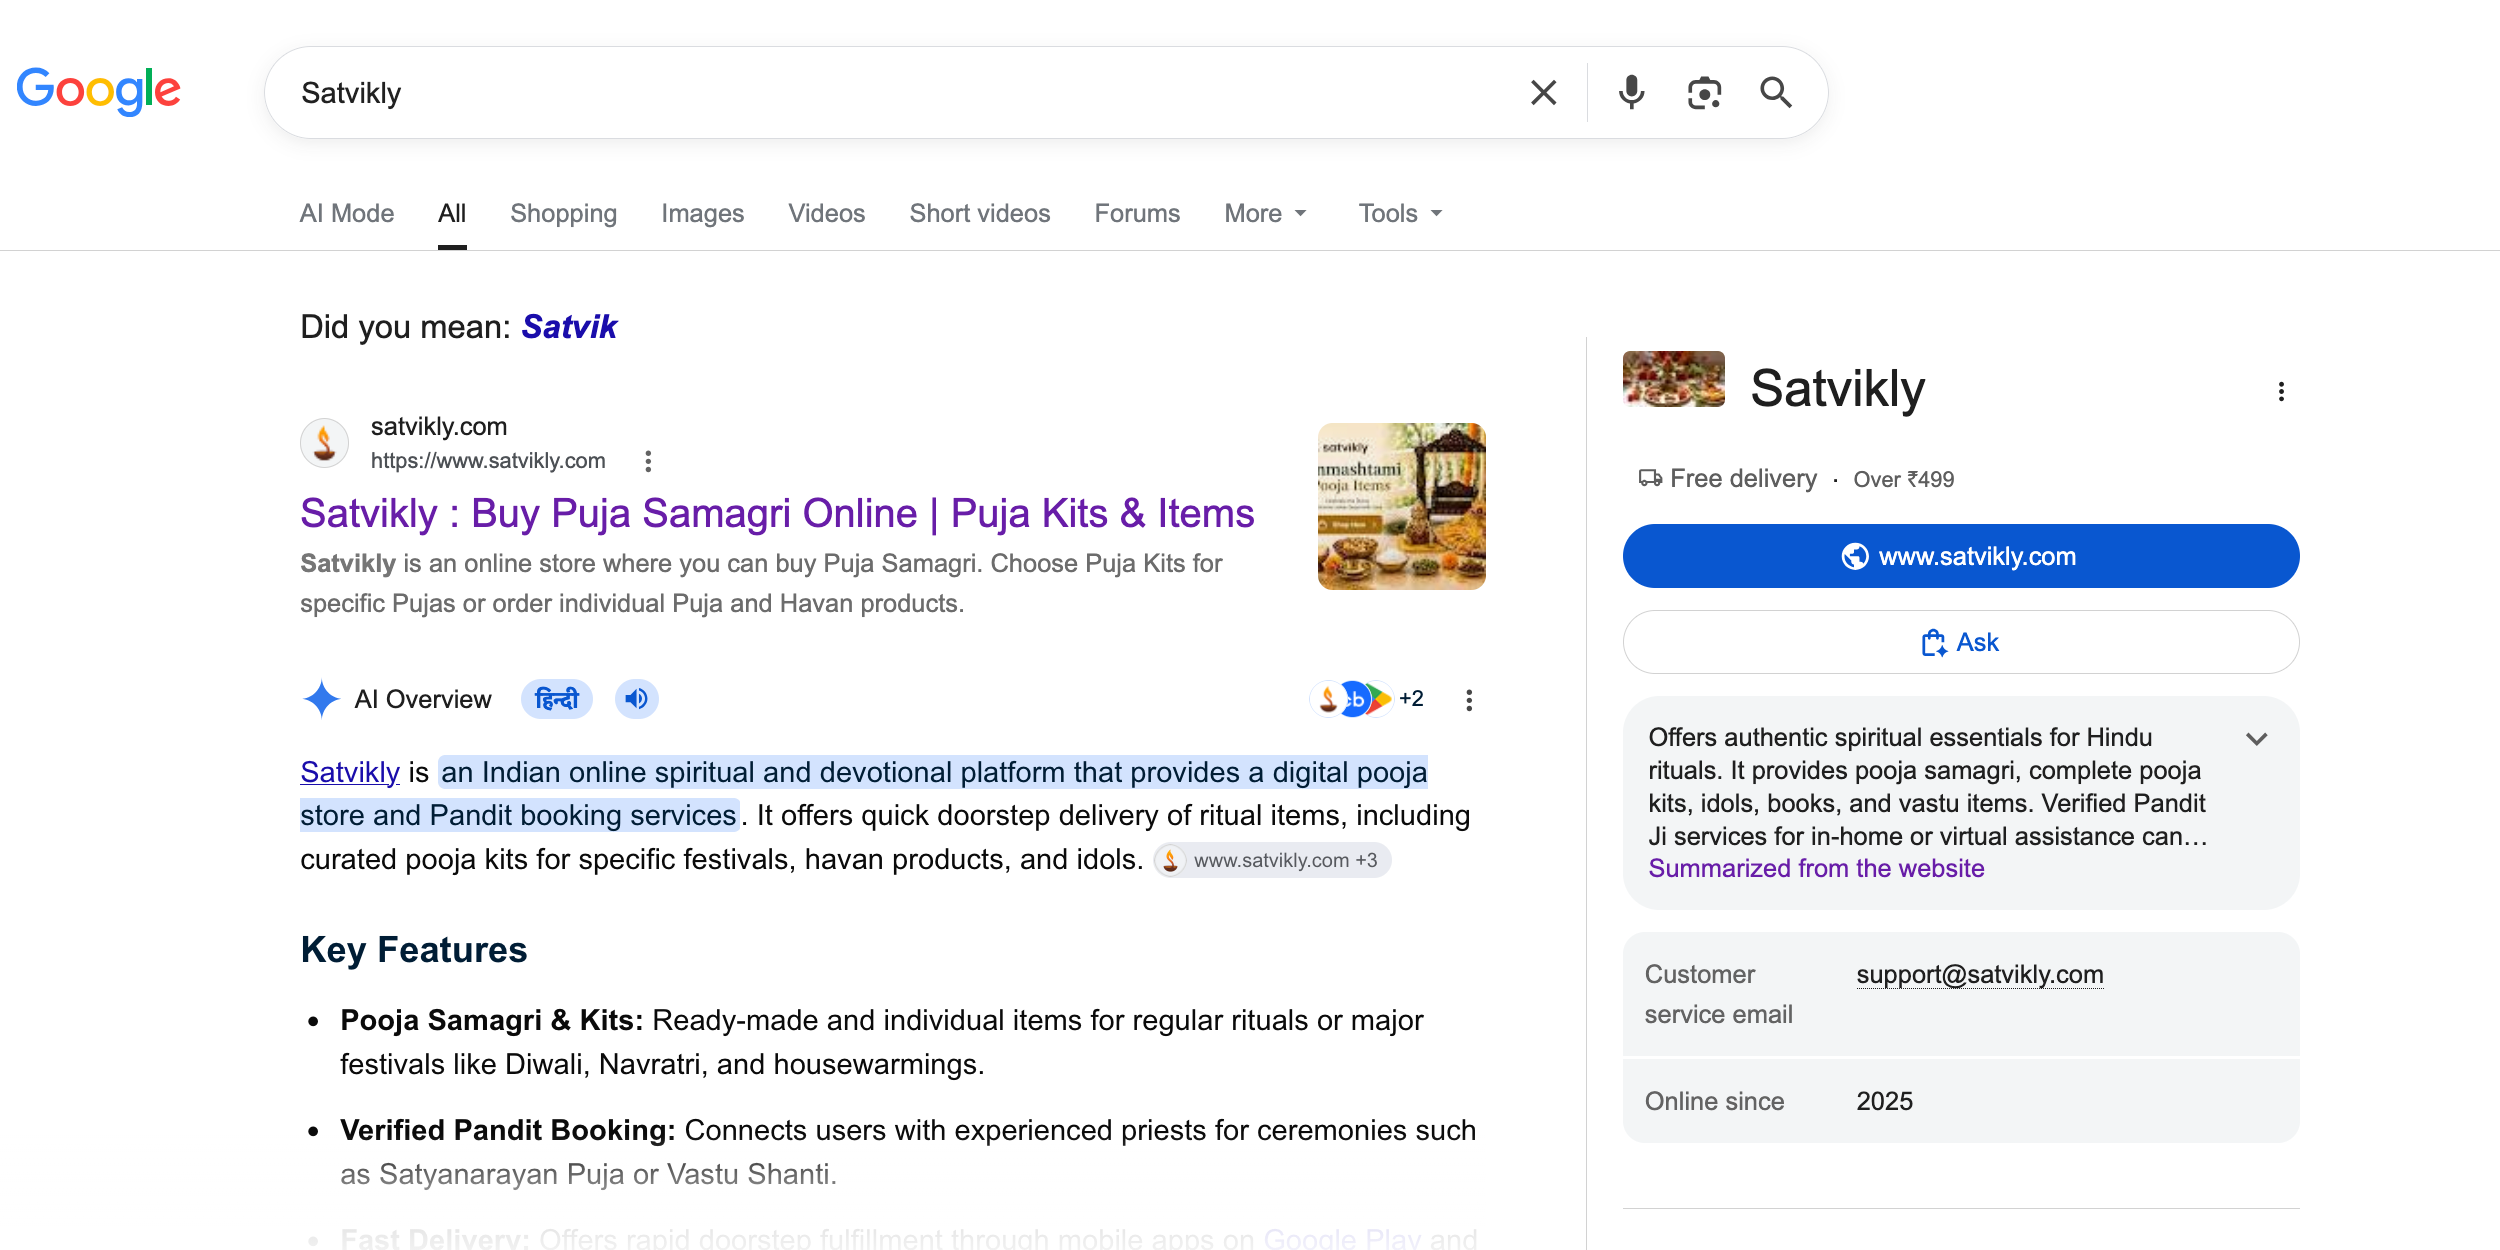Click the Satvikly link in AI Overview
This screenshot has width=2500, height=1250.
[350, 772]
